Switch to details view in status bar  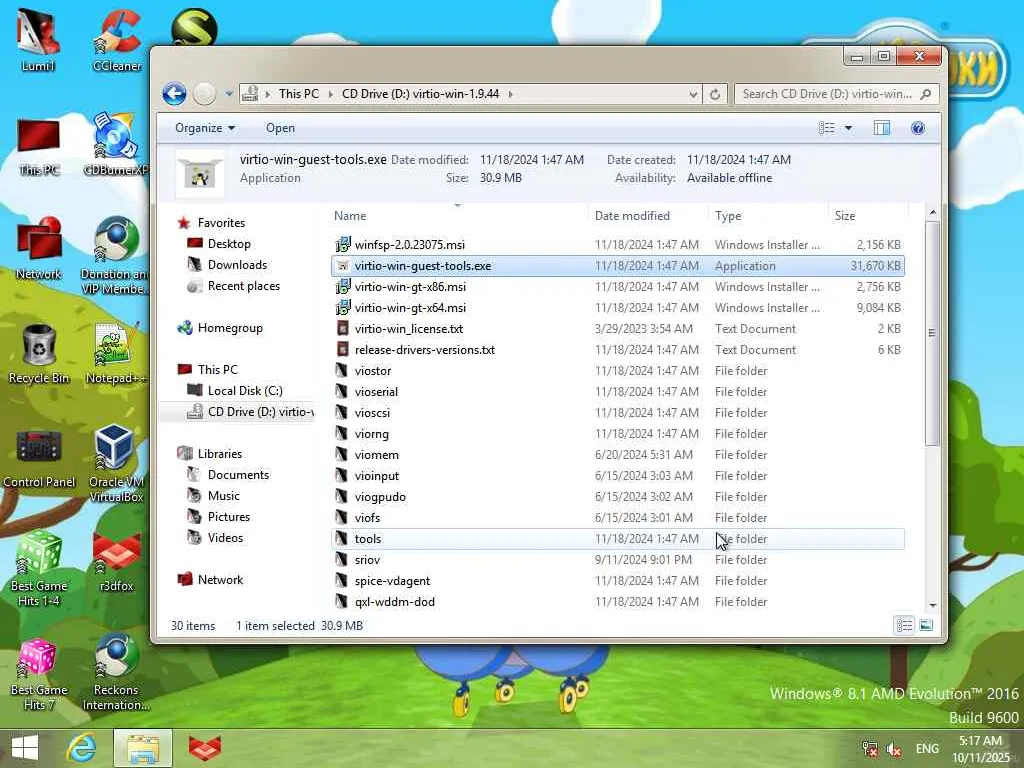pos(904,626)
